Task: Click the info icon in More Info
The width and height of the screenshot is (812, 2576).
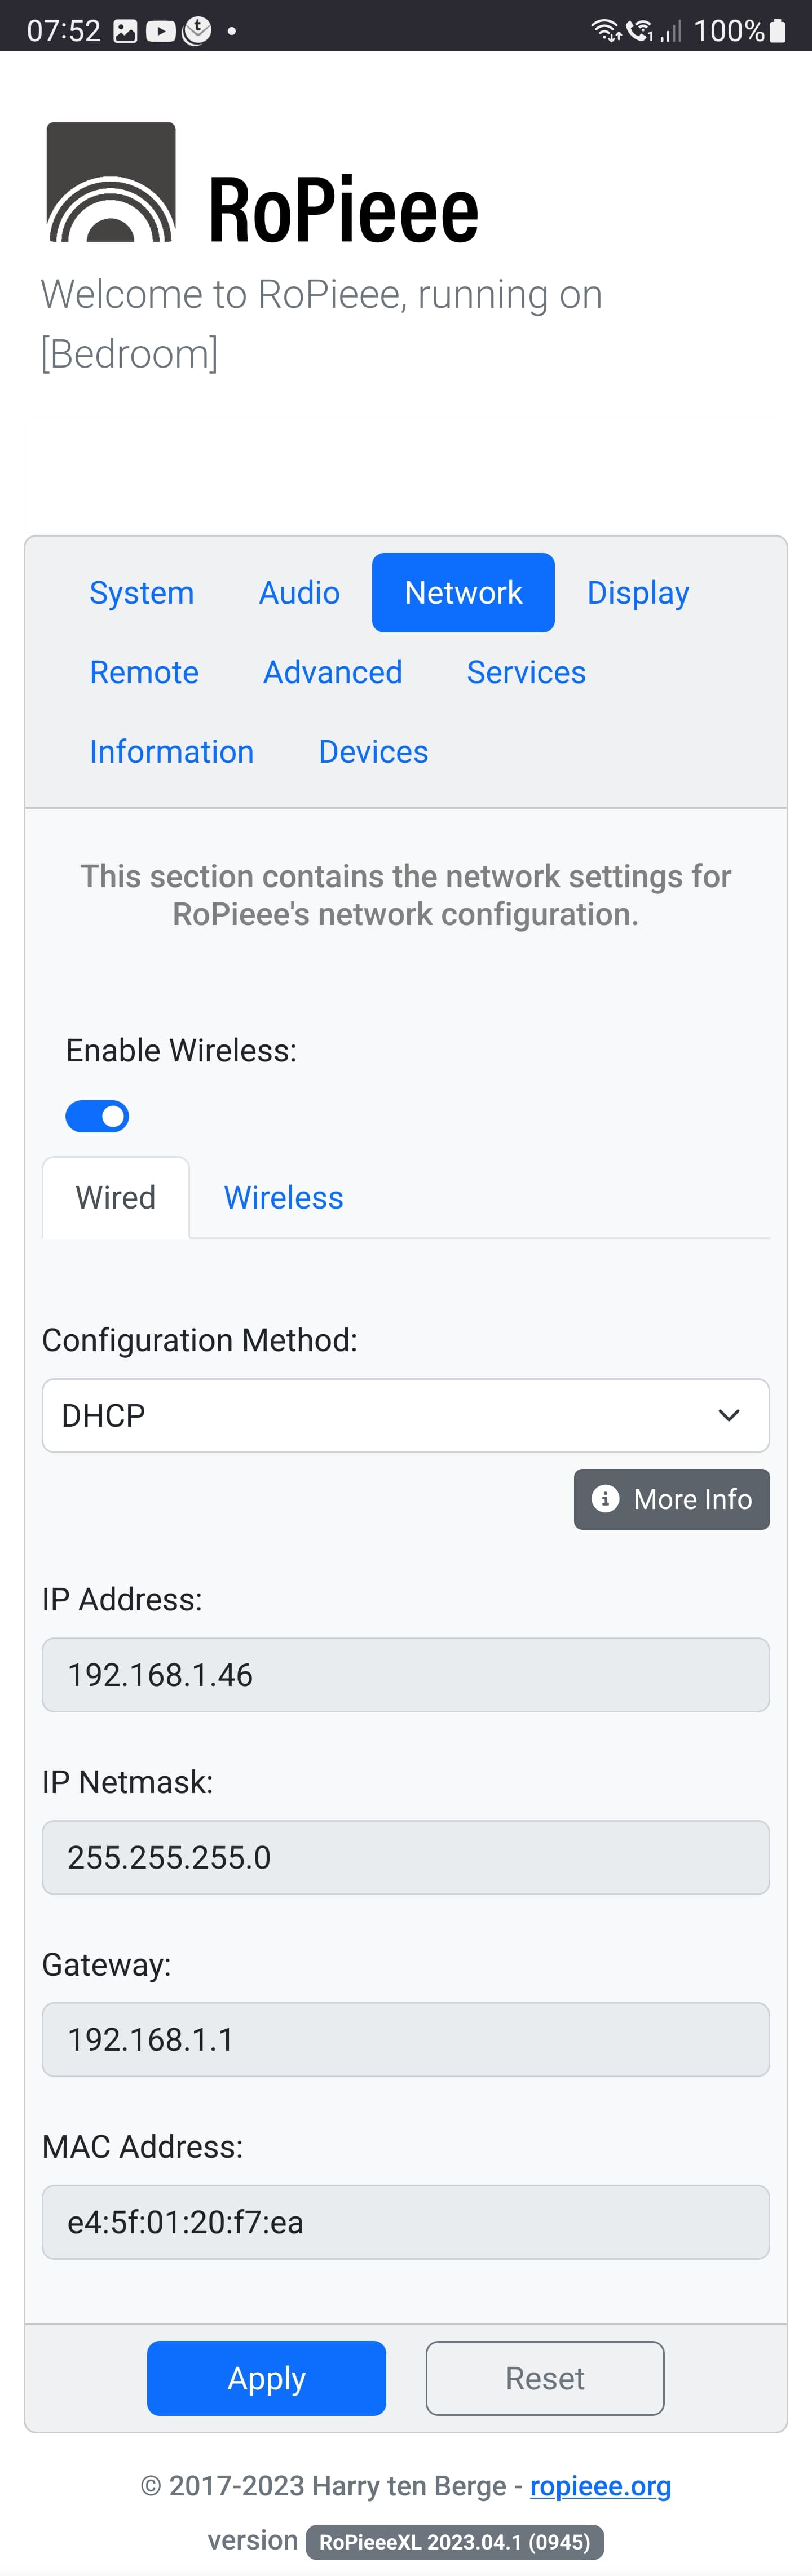Action: 605,1498
